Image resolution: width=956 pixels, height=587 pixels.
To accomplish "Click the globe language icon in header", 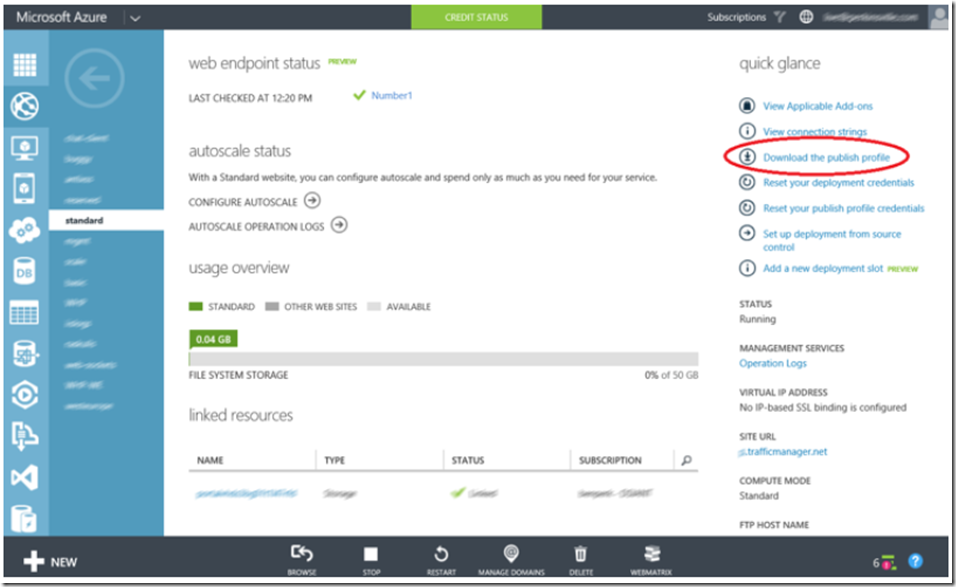I will pyautogui.click(x=806, y=17).
